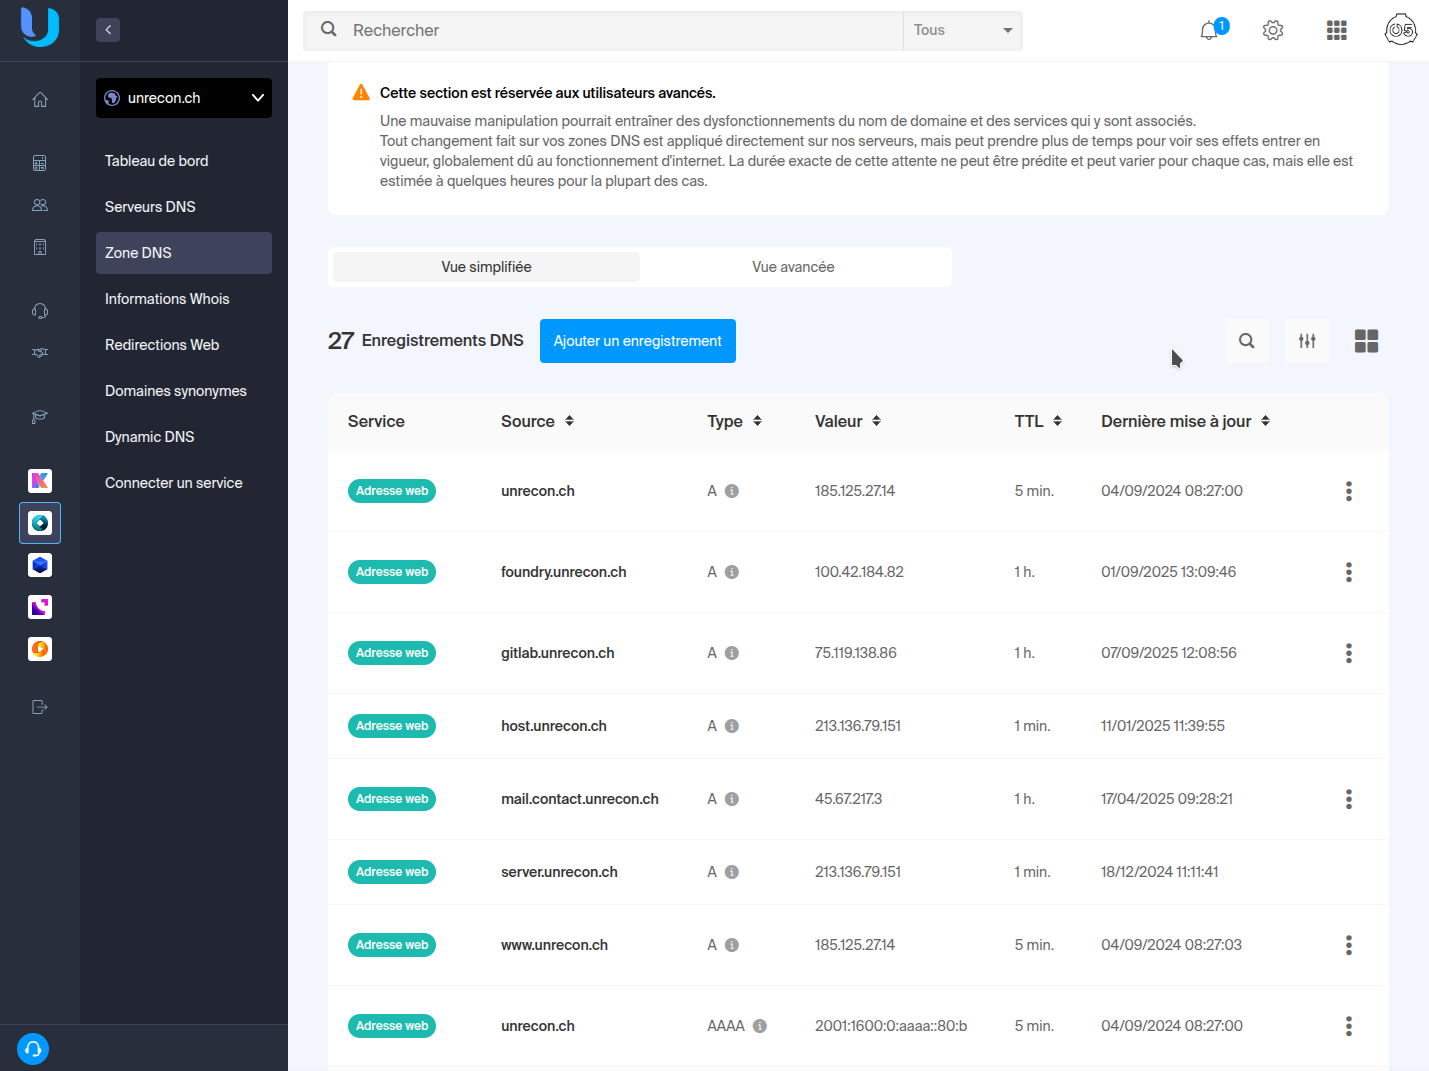Focus the Rechercher search field

click(x=603, y=30)
